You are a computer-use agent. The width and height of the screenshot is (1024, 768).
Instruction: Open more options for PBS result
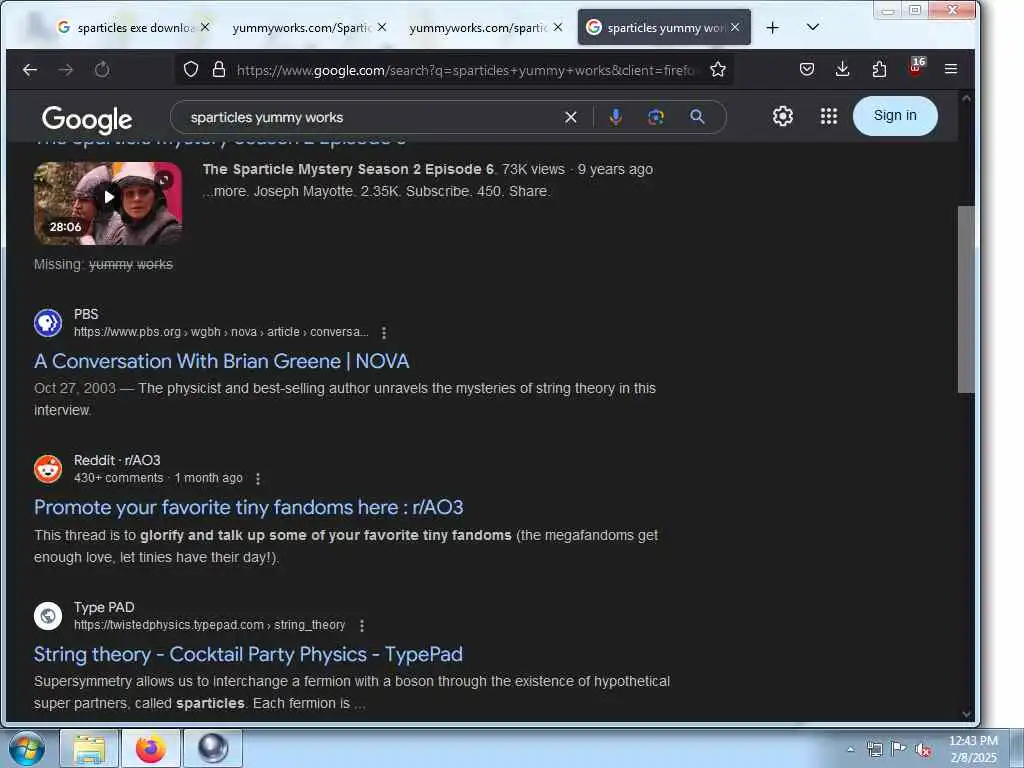384,333
